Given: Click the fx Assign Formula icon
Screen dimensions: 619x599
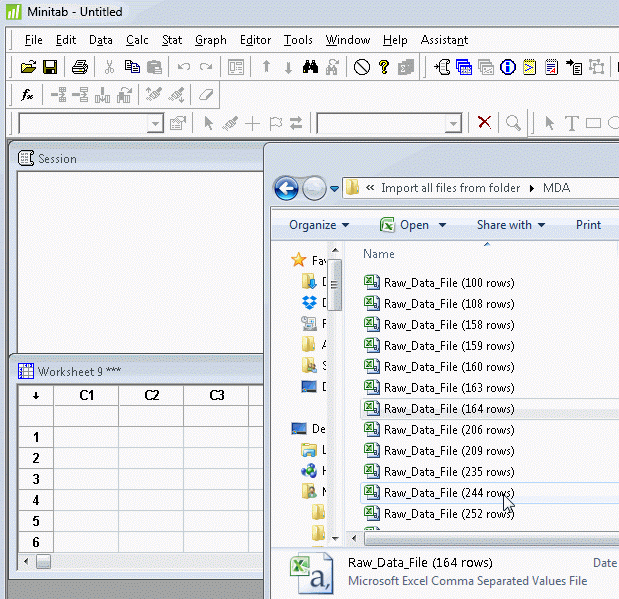Looking at the screenshot, I should (27, 95).
